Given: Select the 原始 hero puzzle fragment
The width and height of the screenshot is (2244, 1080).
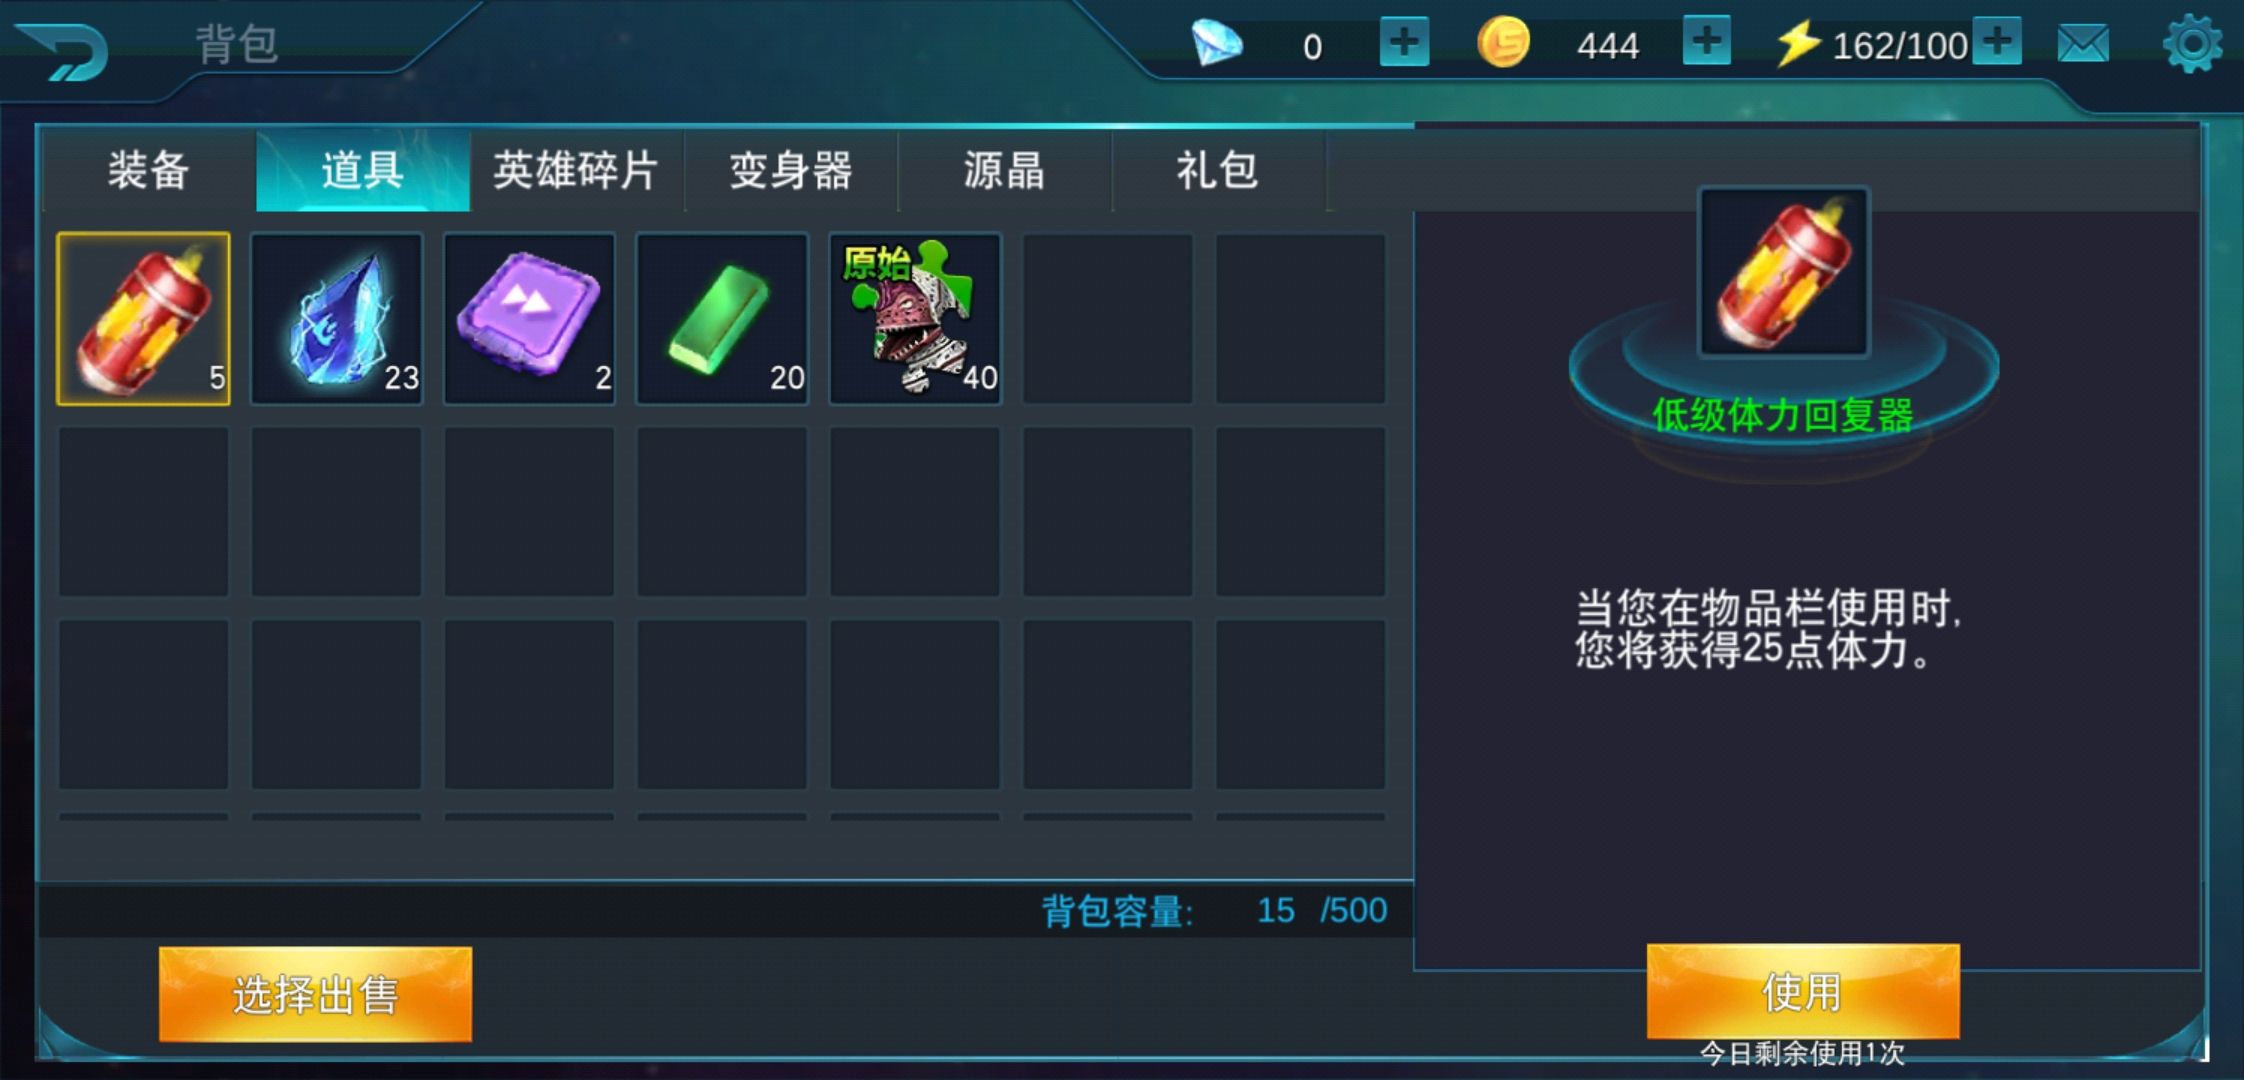Looking at the screenshot, I should point(915,319).
